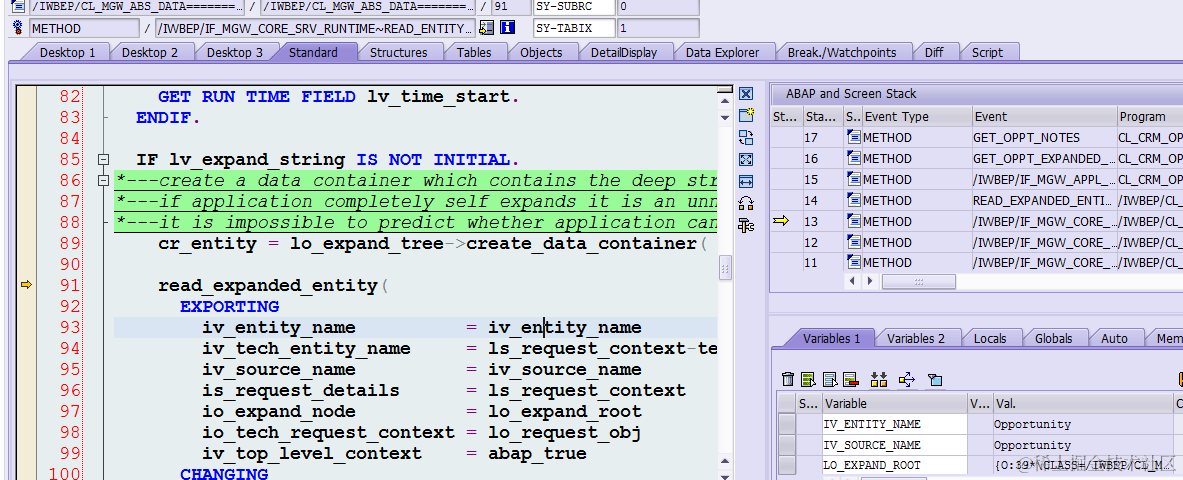1183x480 pixels.
Task: Click the green table icon in Variables toolbar
Action: point(809,379)
